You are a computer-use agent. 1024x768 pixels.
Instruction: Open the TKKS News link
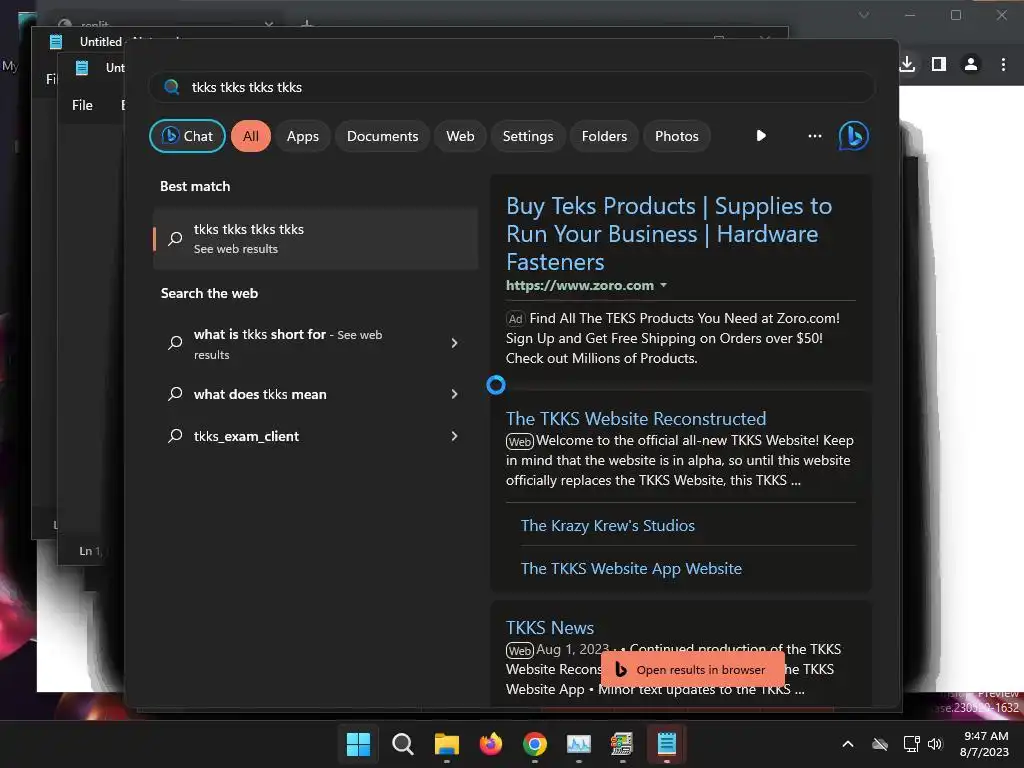pyautogui.click(x=550, y=628)
